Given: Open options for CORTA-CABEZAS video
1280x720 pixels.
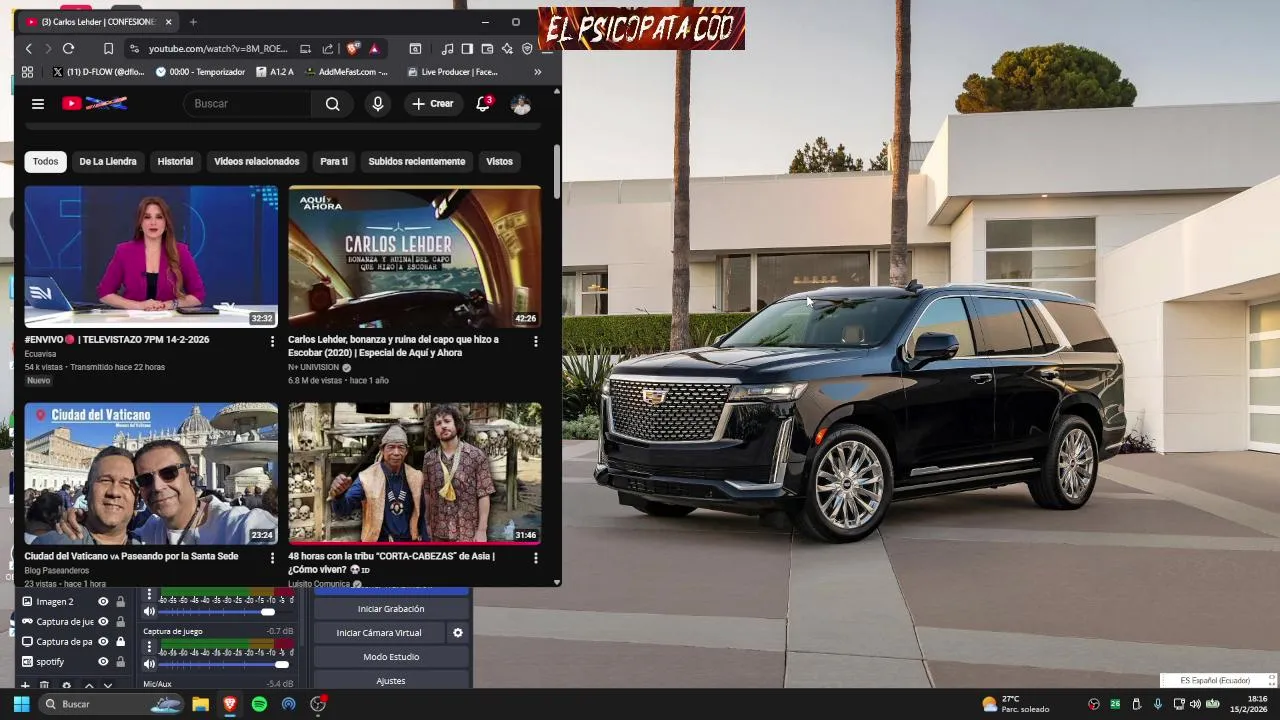Looking at the screenshot, I should pos(535,558).
